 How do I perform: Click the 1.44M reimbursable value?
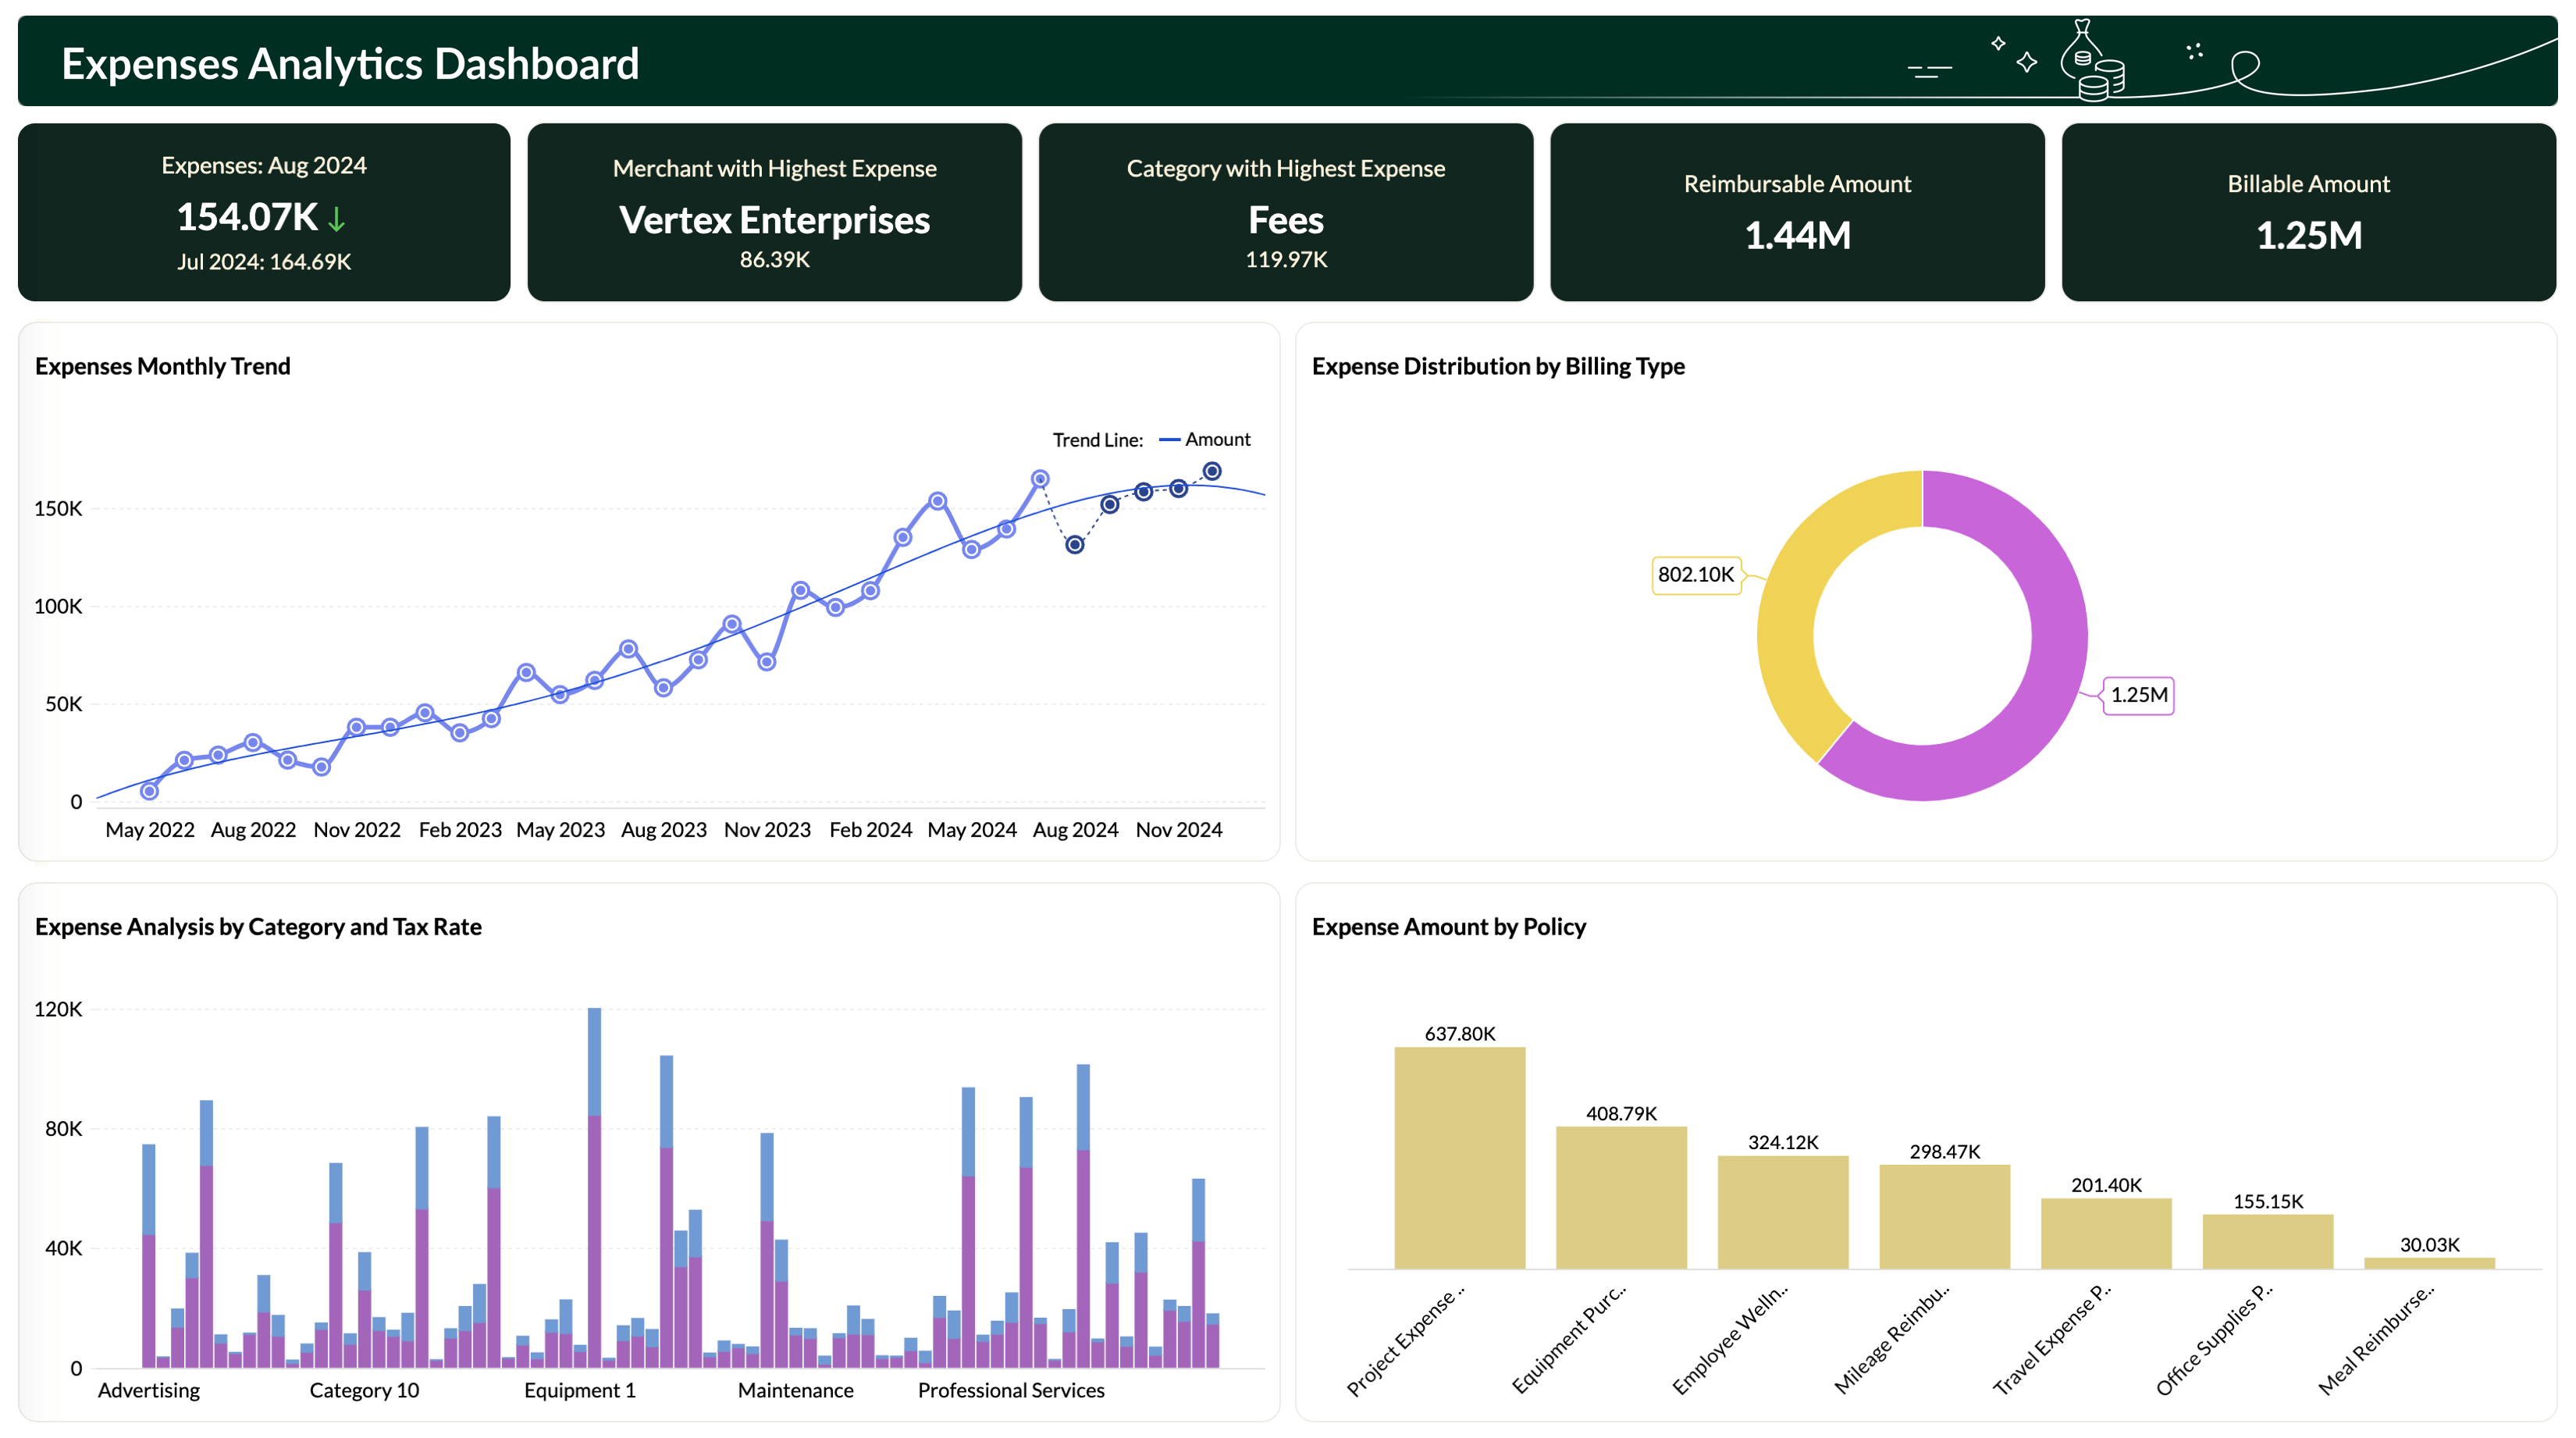pos(1797,235)
